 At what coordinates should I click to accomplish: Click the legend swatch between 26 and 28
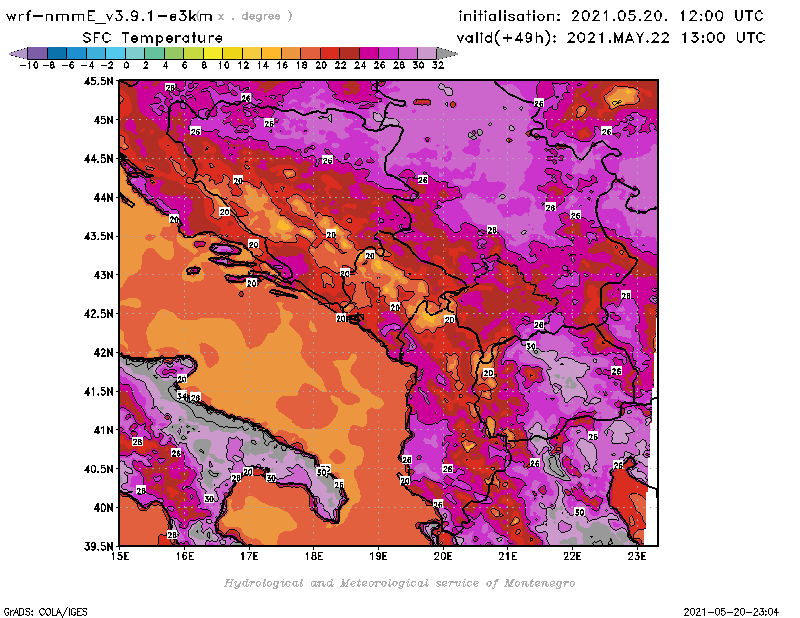click(388, 53)
